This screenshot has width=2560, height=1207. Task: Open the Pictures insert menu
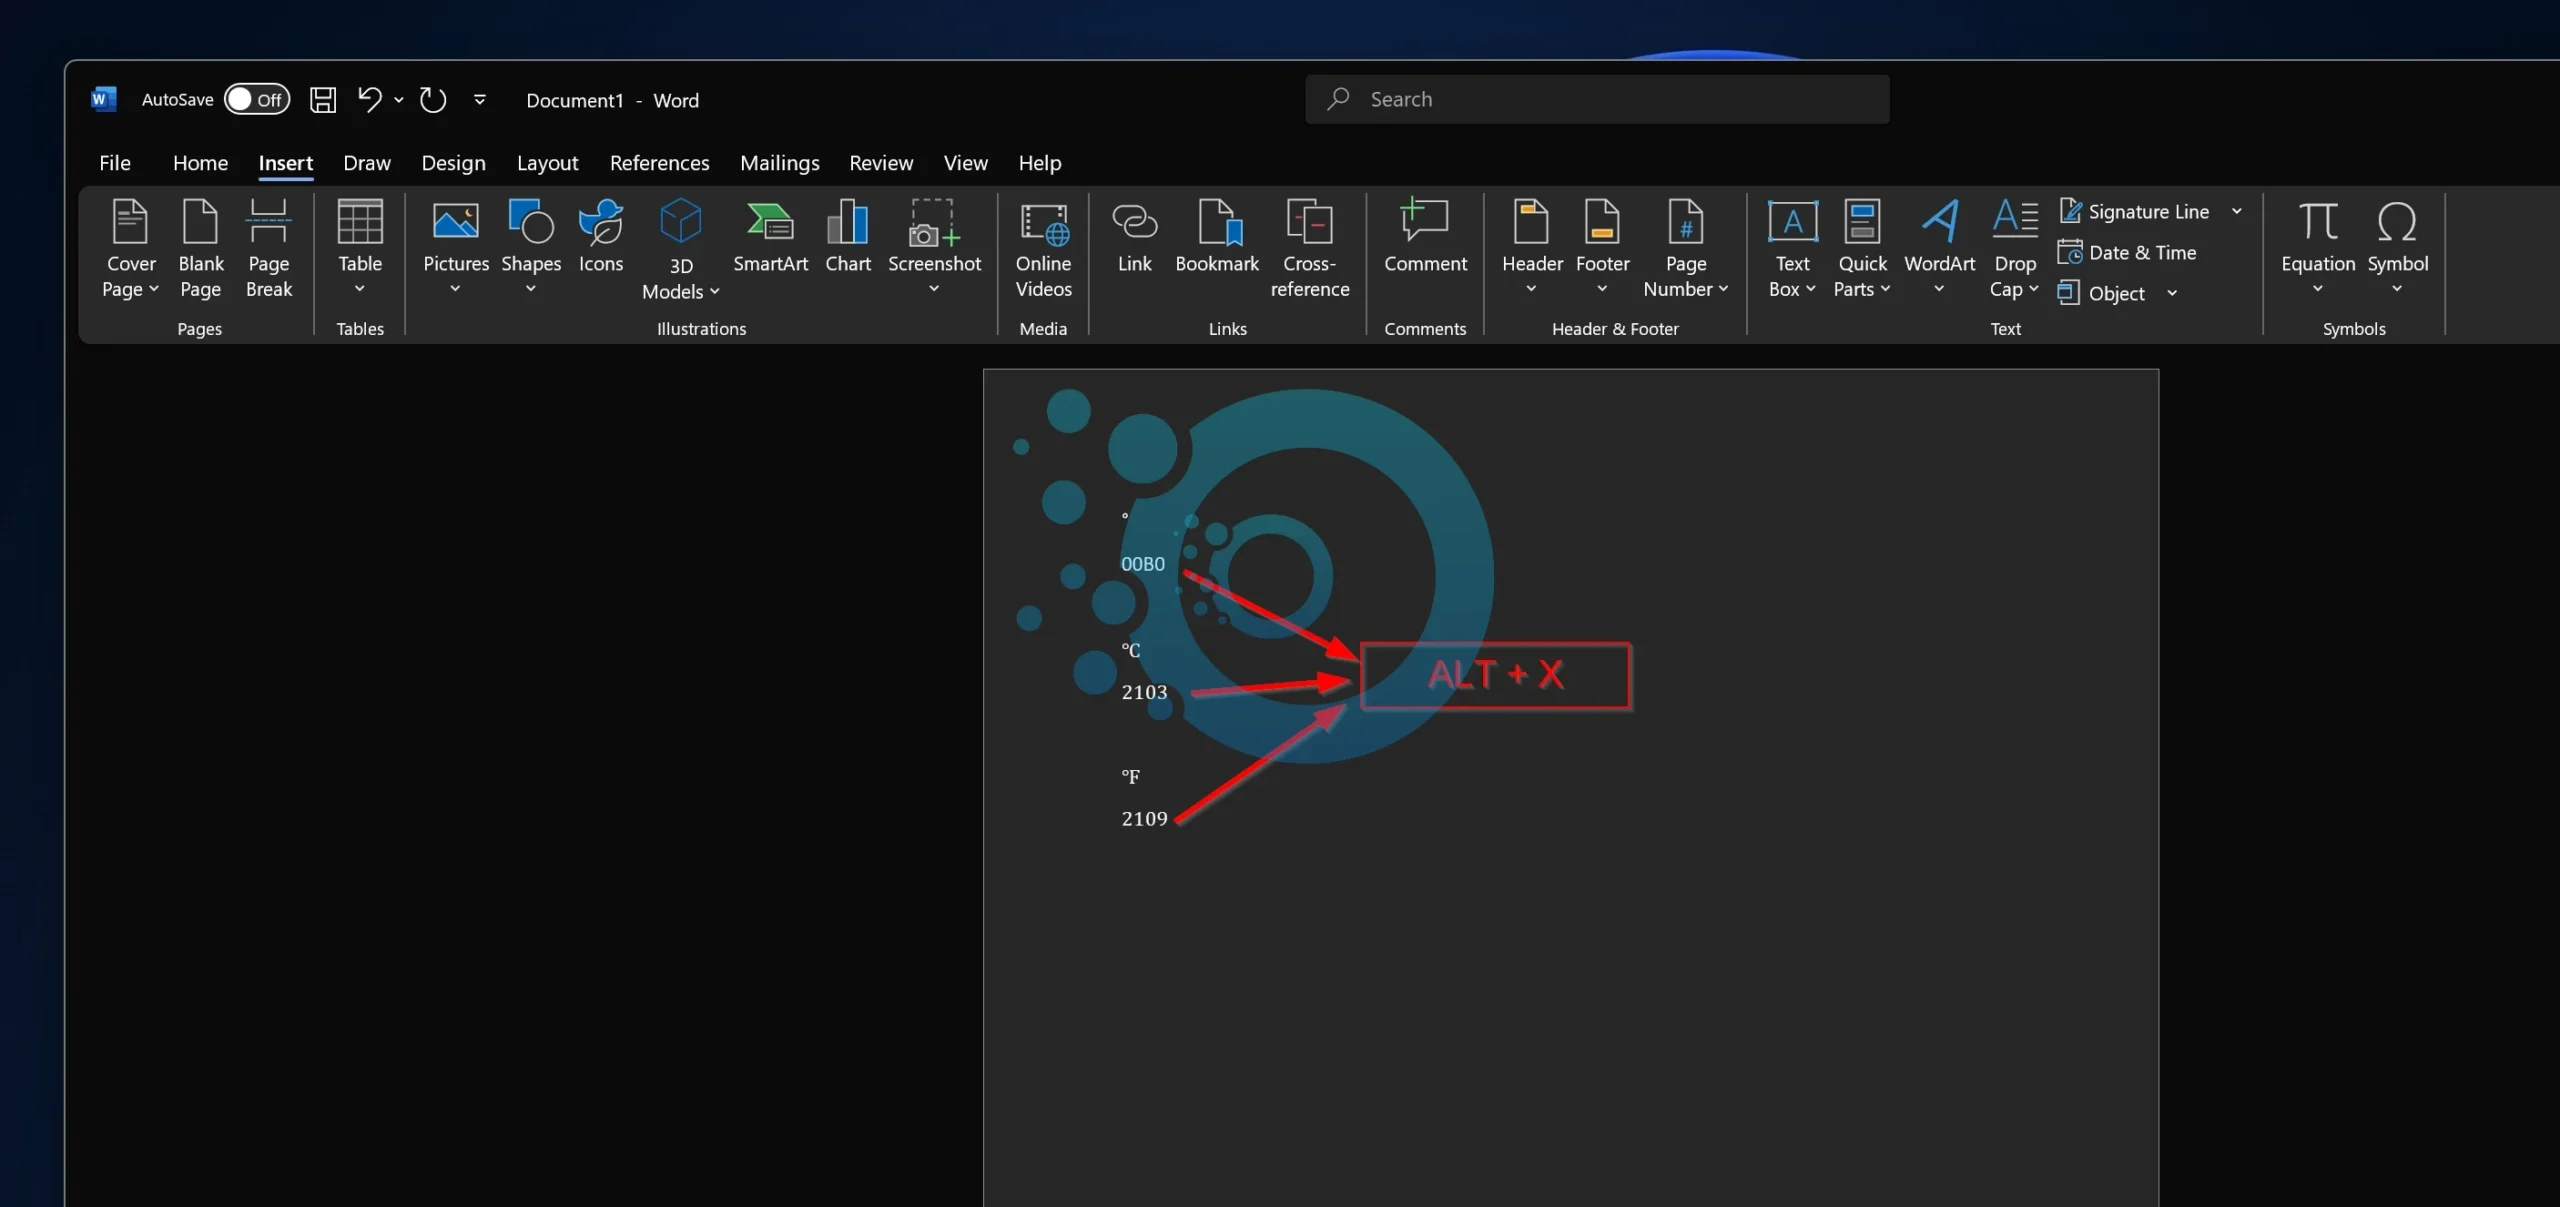[455, 248]
